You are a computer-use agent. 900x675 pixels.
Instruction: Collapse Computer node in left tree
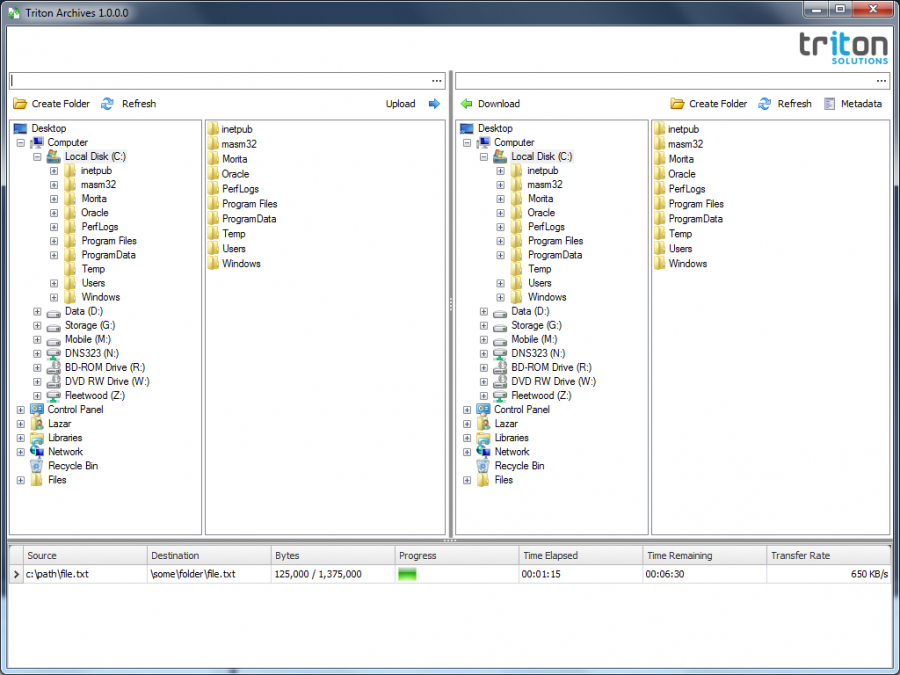(x=21, y=142)
